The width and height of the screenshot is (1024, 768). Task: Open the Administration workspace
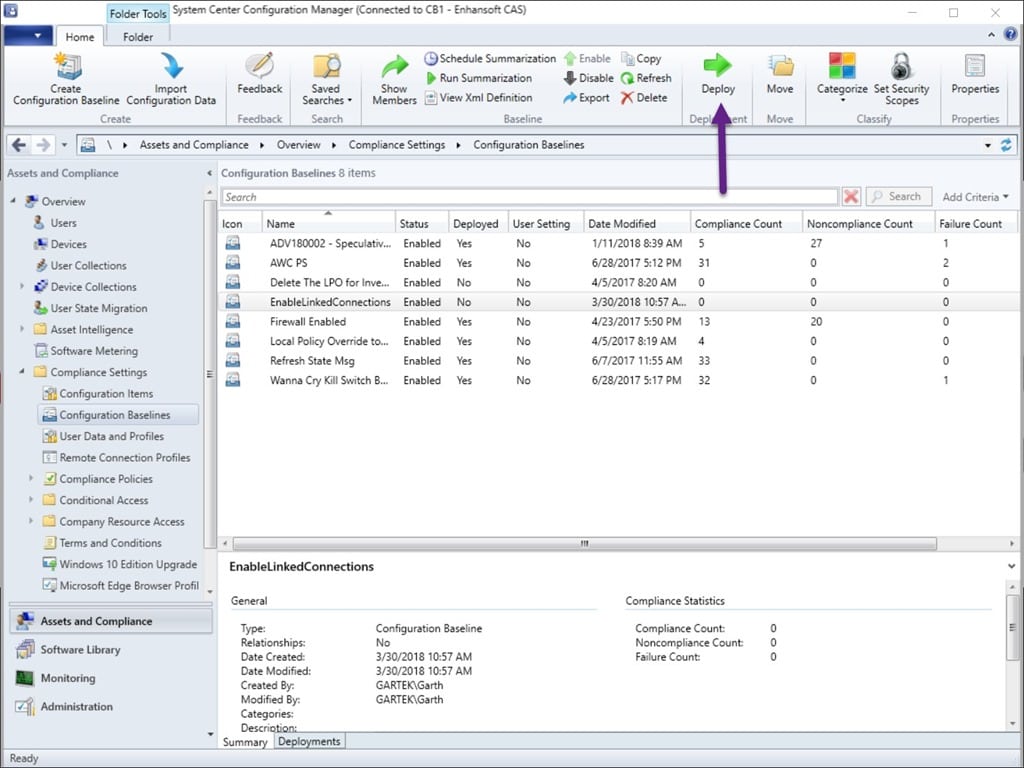[x=111, y=707]
